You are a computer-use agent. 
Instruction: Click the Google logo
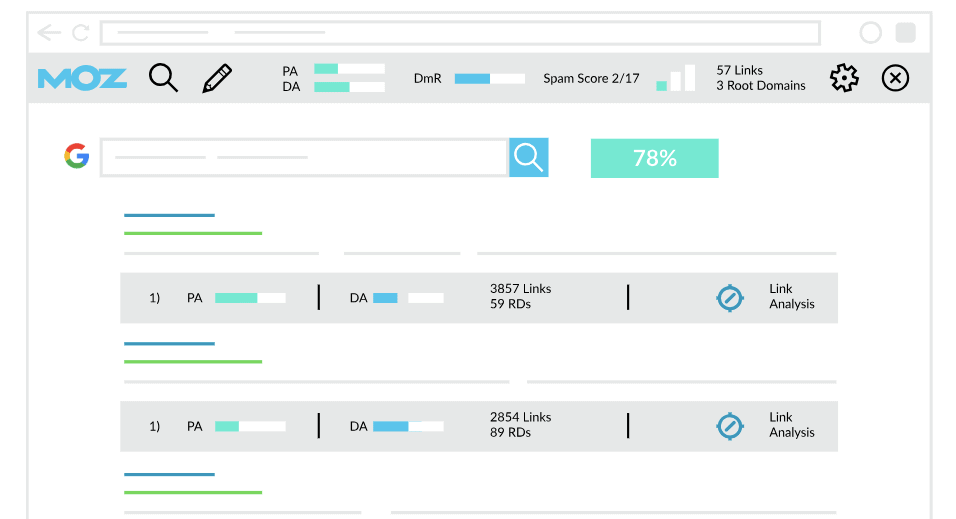click(x=77, y=156)
